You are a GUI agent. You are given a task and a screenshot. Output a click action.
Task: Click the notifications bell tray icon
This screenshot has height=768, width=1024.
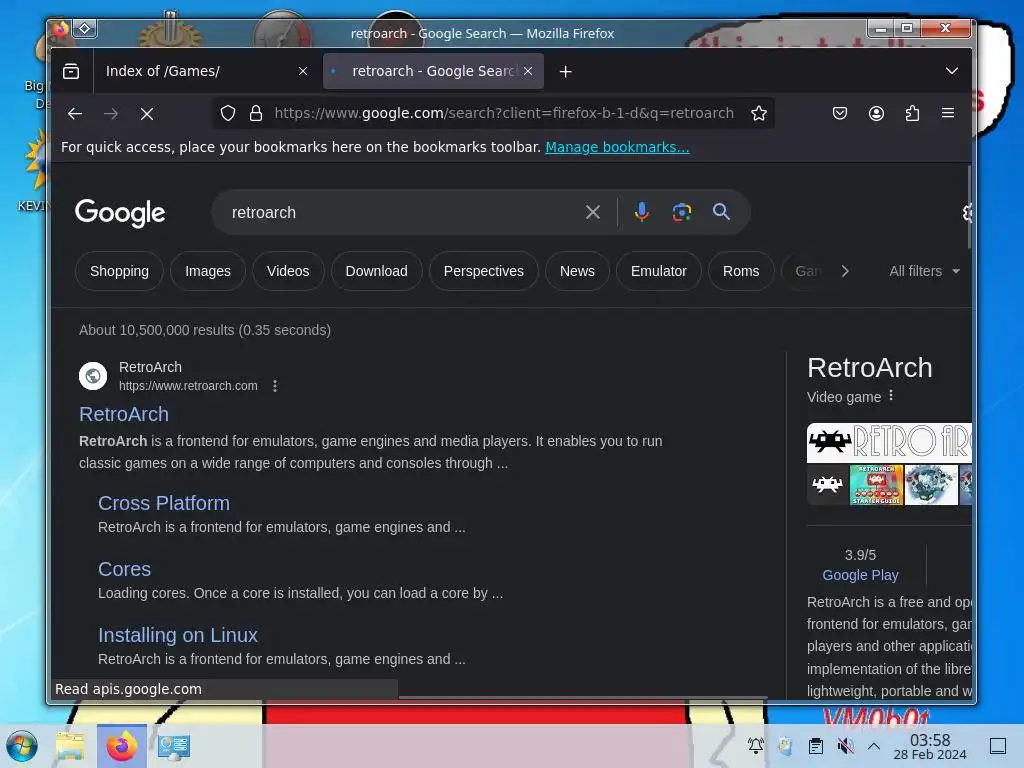[x=756, y=746]
